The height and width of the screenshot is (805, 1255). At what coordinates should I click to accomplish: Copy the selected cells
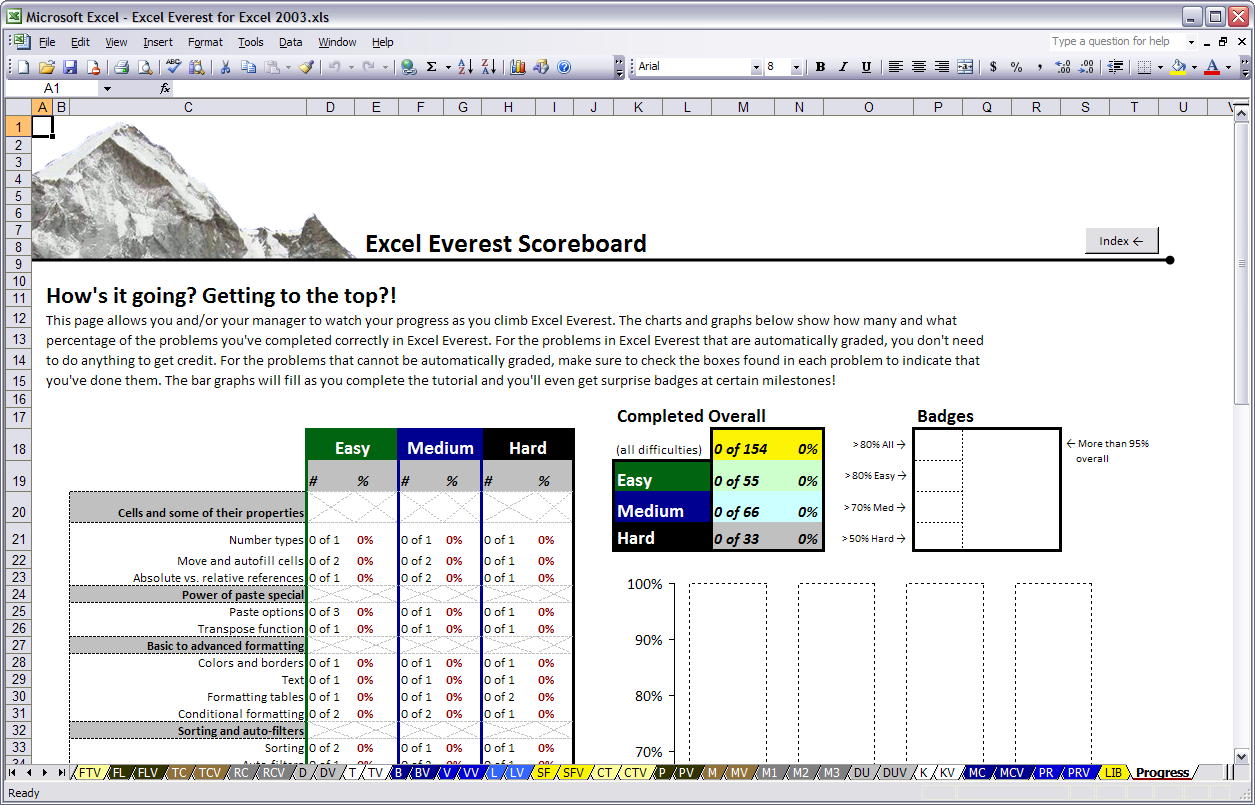(248, 67)
